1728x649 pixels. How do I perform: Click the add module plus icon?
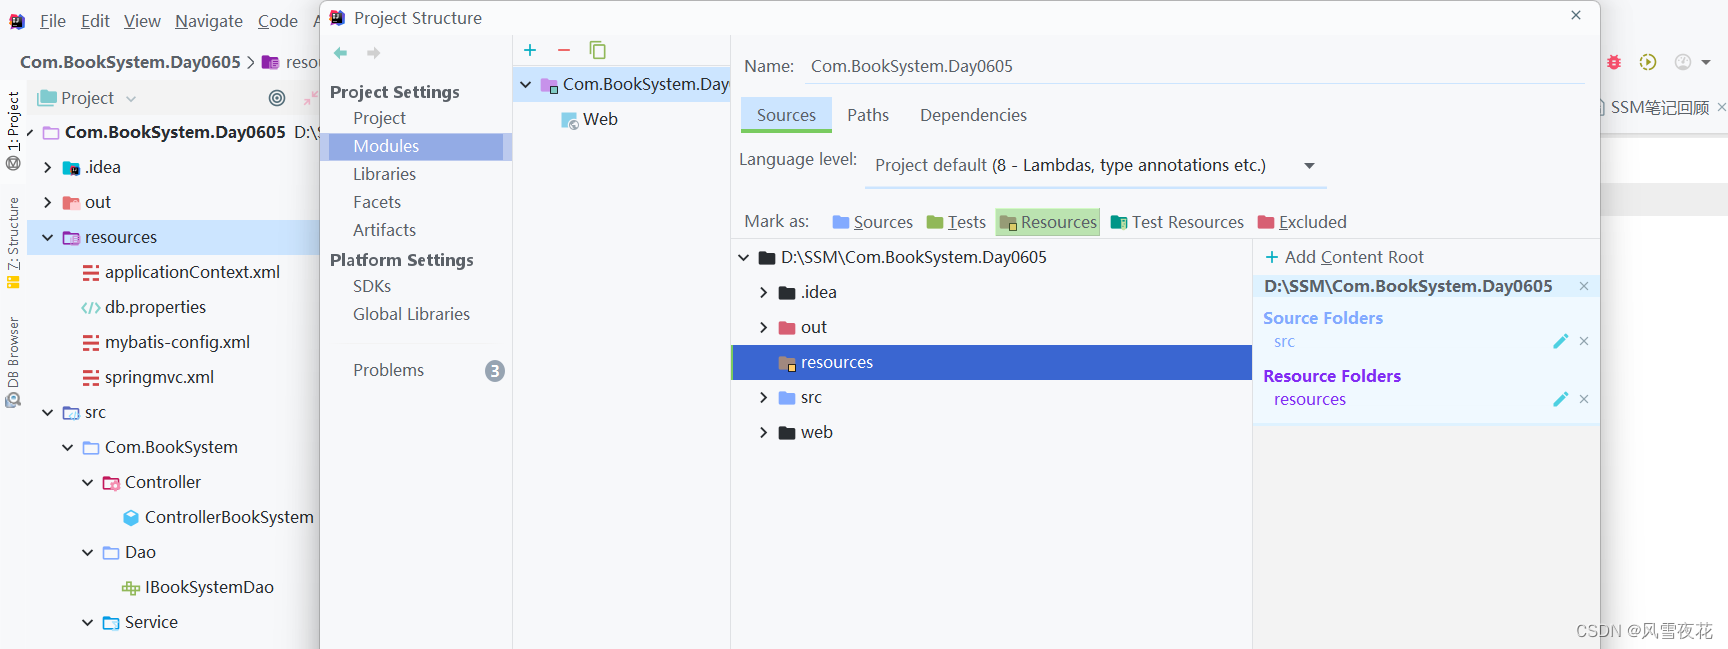(530, 50)
